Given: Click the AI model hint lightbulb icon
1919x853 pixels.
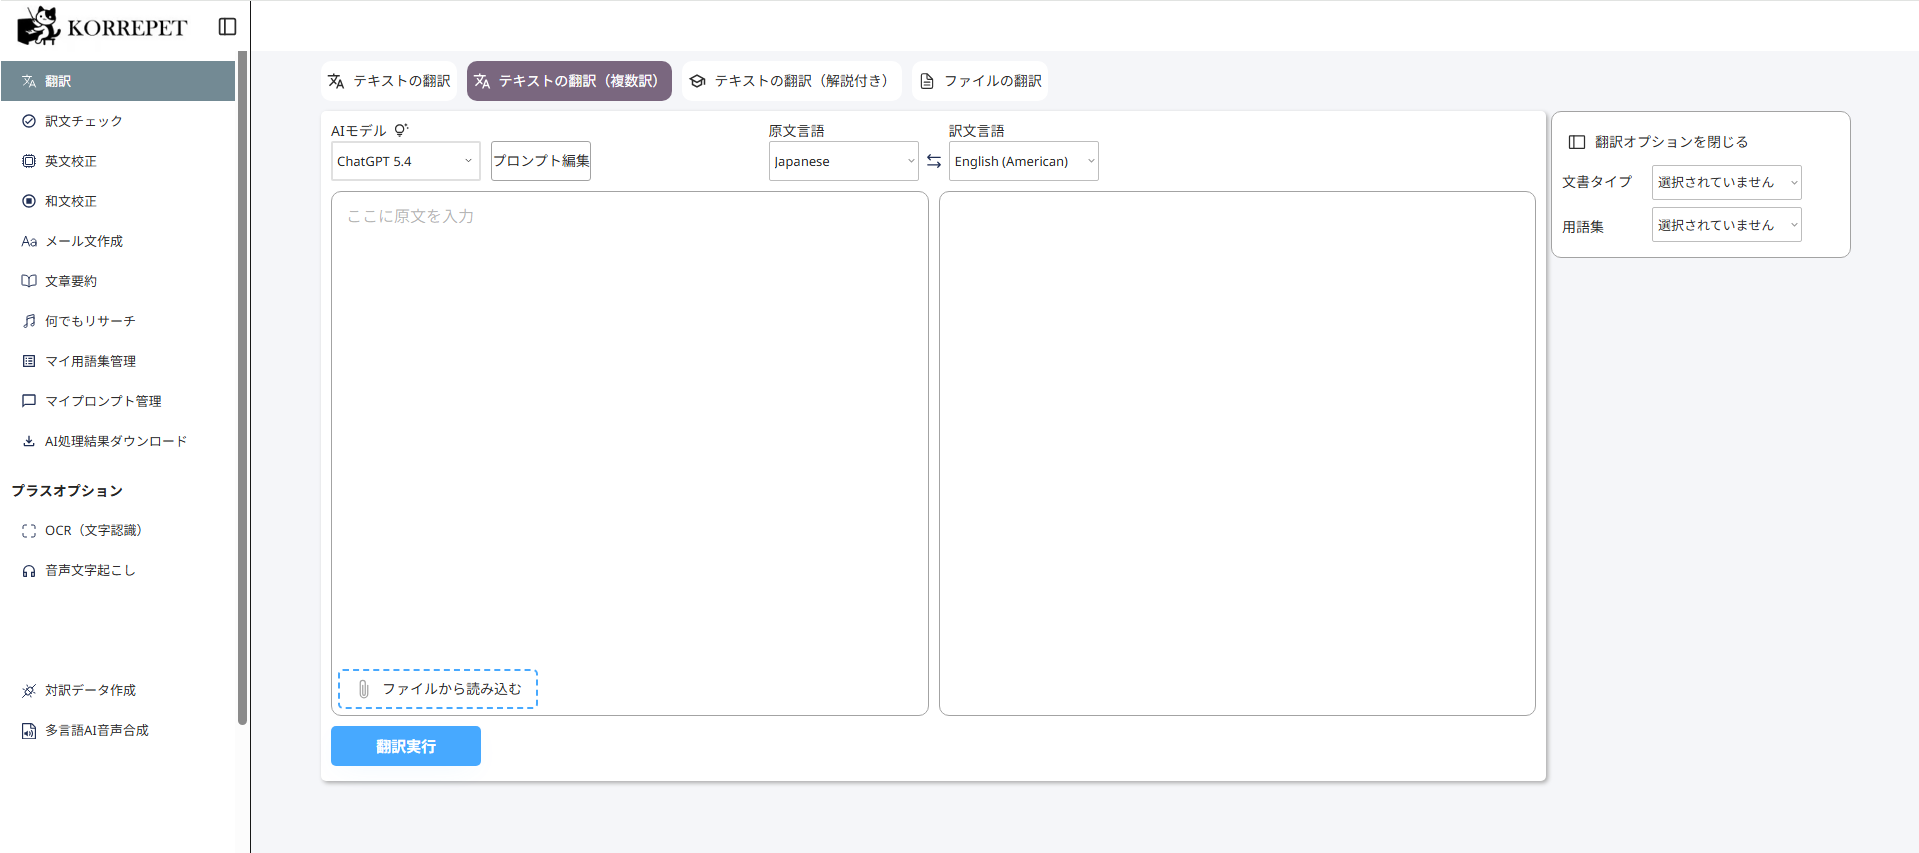Looking at the screenshot, I should point(401,130).
